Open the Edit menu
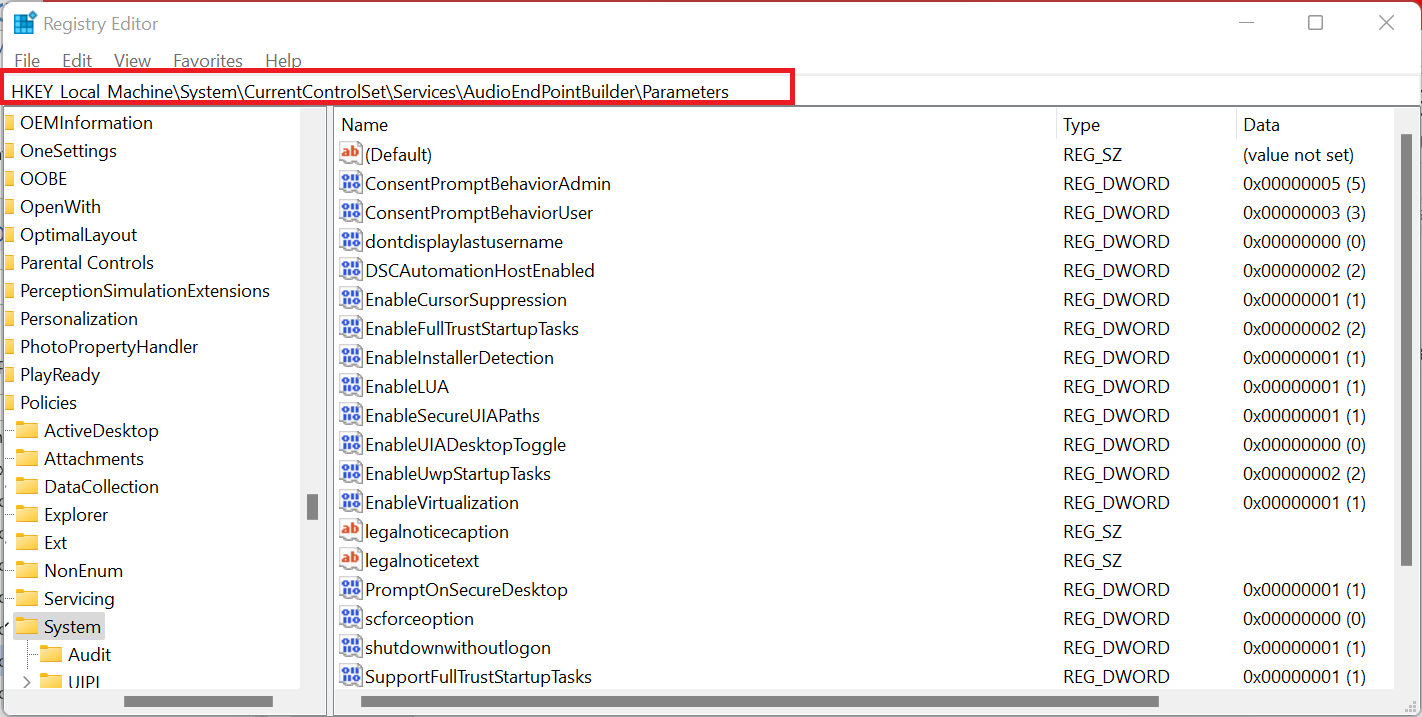Screen dimensions: 1422x717 click(x=77, y=61)
